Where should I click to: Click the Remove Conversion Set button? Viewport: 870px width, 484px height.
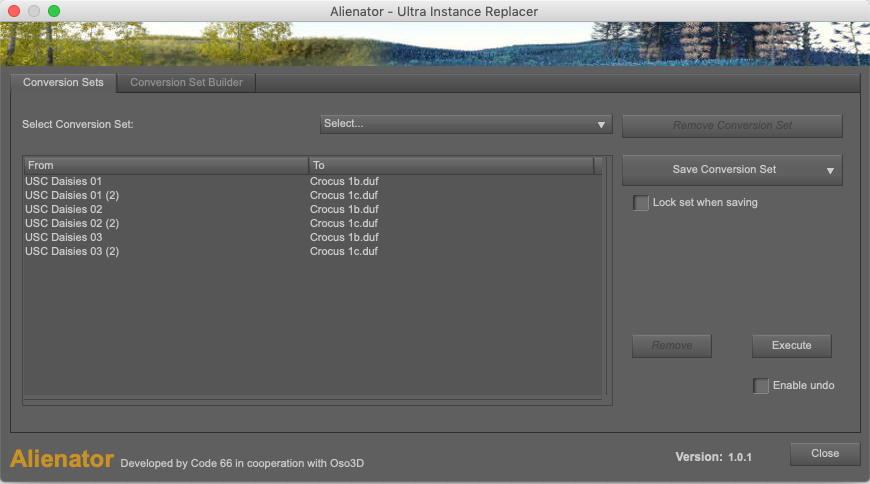click(x=732, y=126)
